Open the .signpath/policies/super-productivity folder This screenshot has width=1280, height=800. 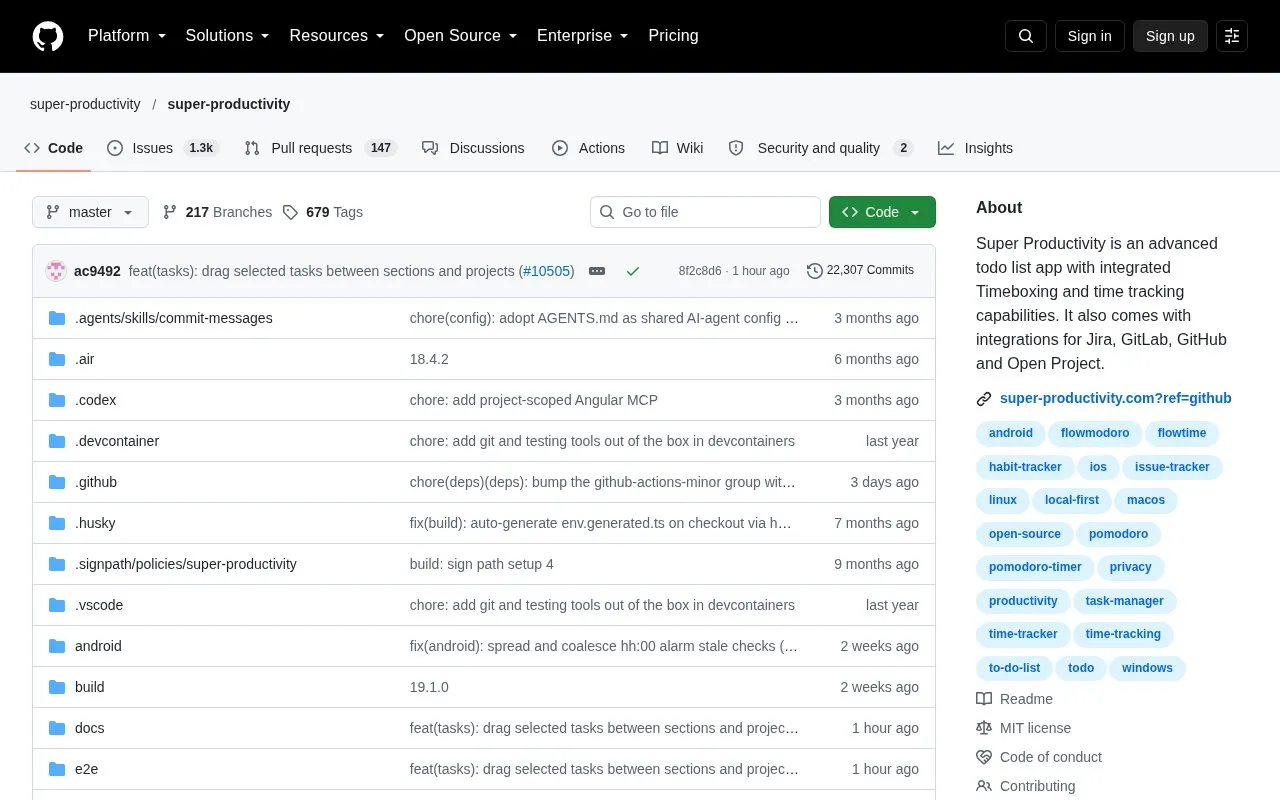[186, 564]
